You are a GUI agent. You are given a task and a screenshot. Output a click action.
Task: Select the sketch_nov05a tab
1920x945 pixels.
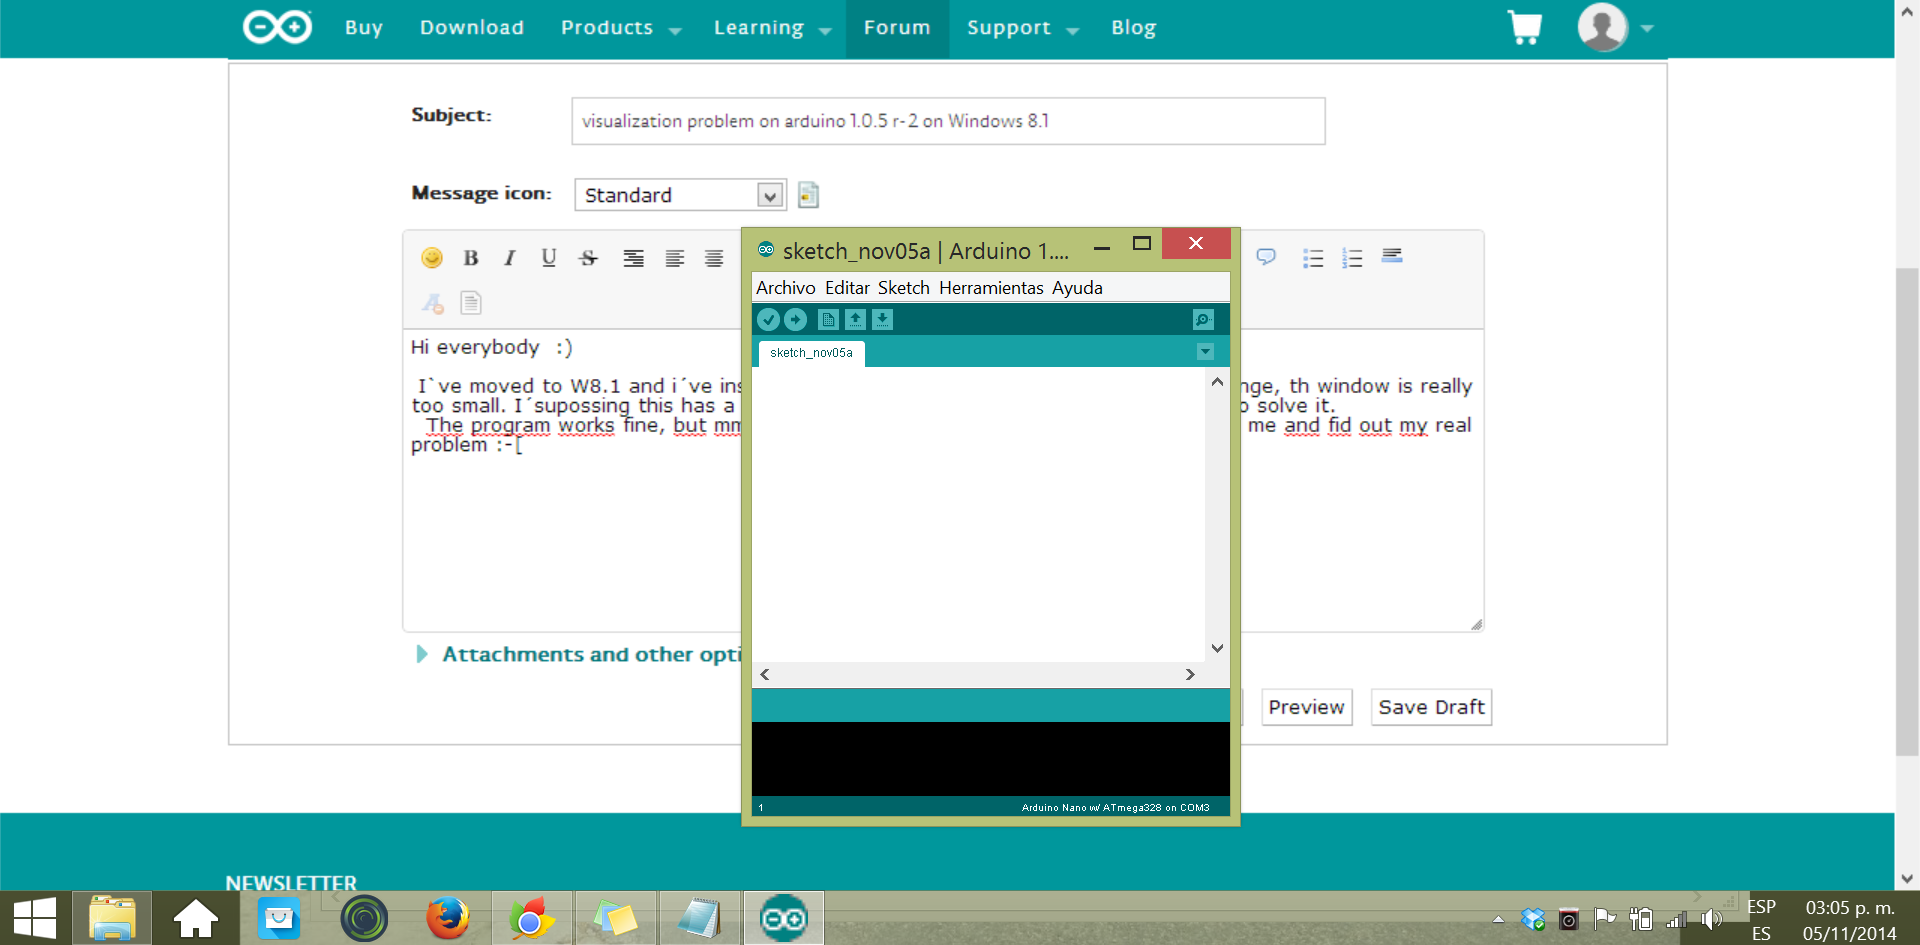(x=811, y=353)
